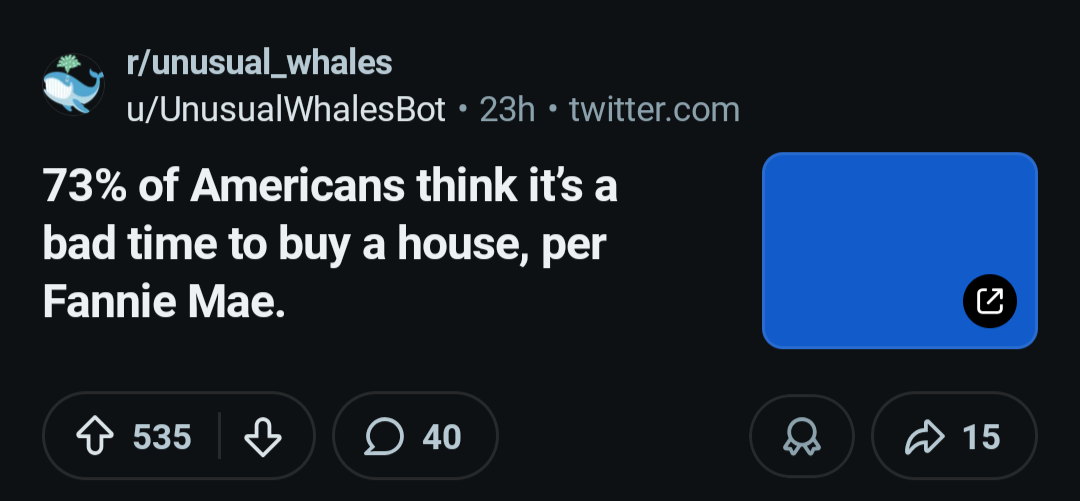Open the unusual_whales whale avatar
This screenshot has width=1080, height=501.
73,84
